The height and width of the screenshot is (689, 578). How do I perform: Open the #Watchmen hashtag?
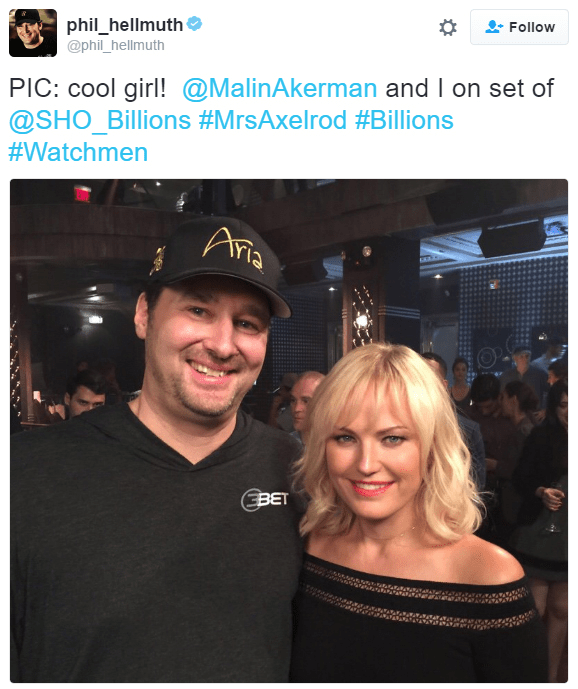(78, 152)
